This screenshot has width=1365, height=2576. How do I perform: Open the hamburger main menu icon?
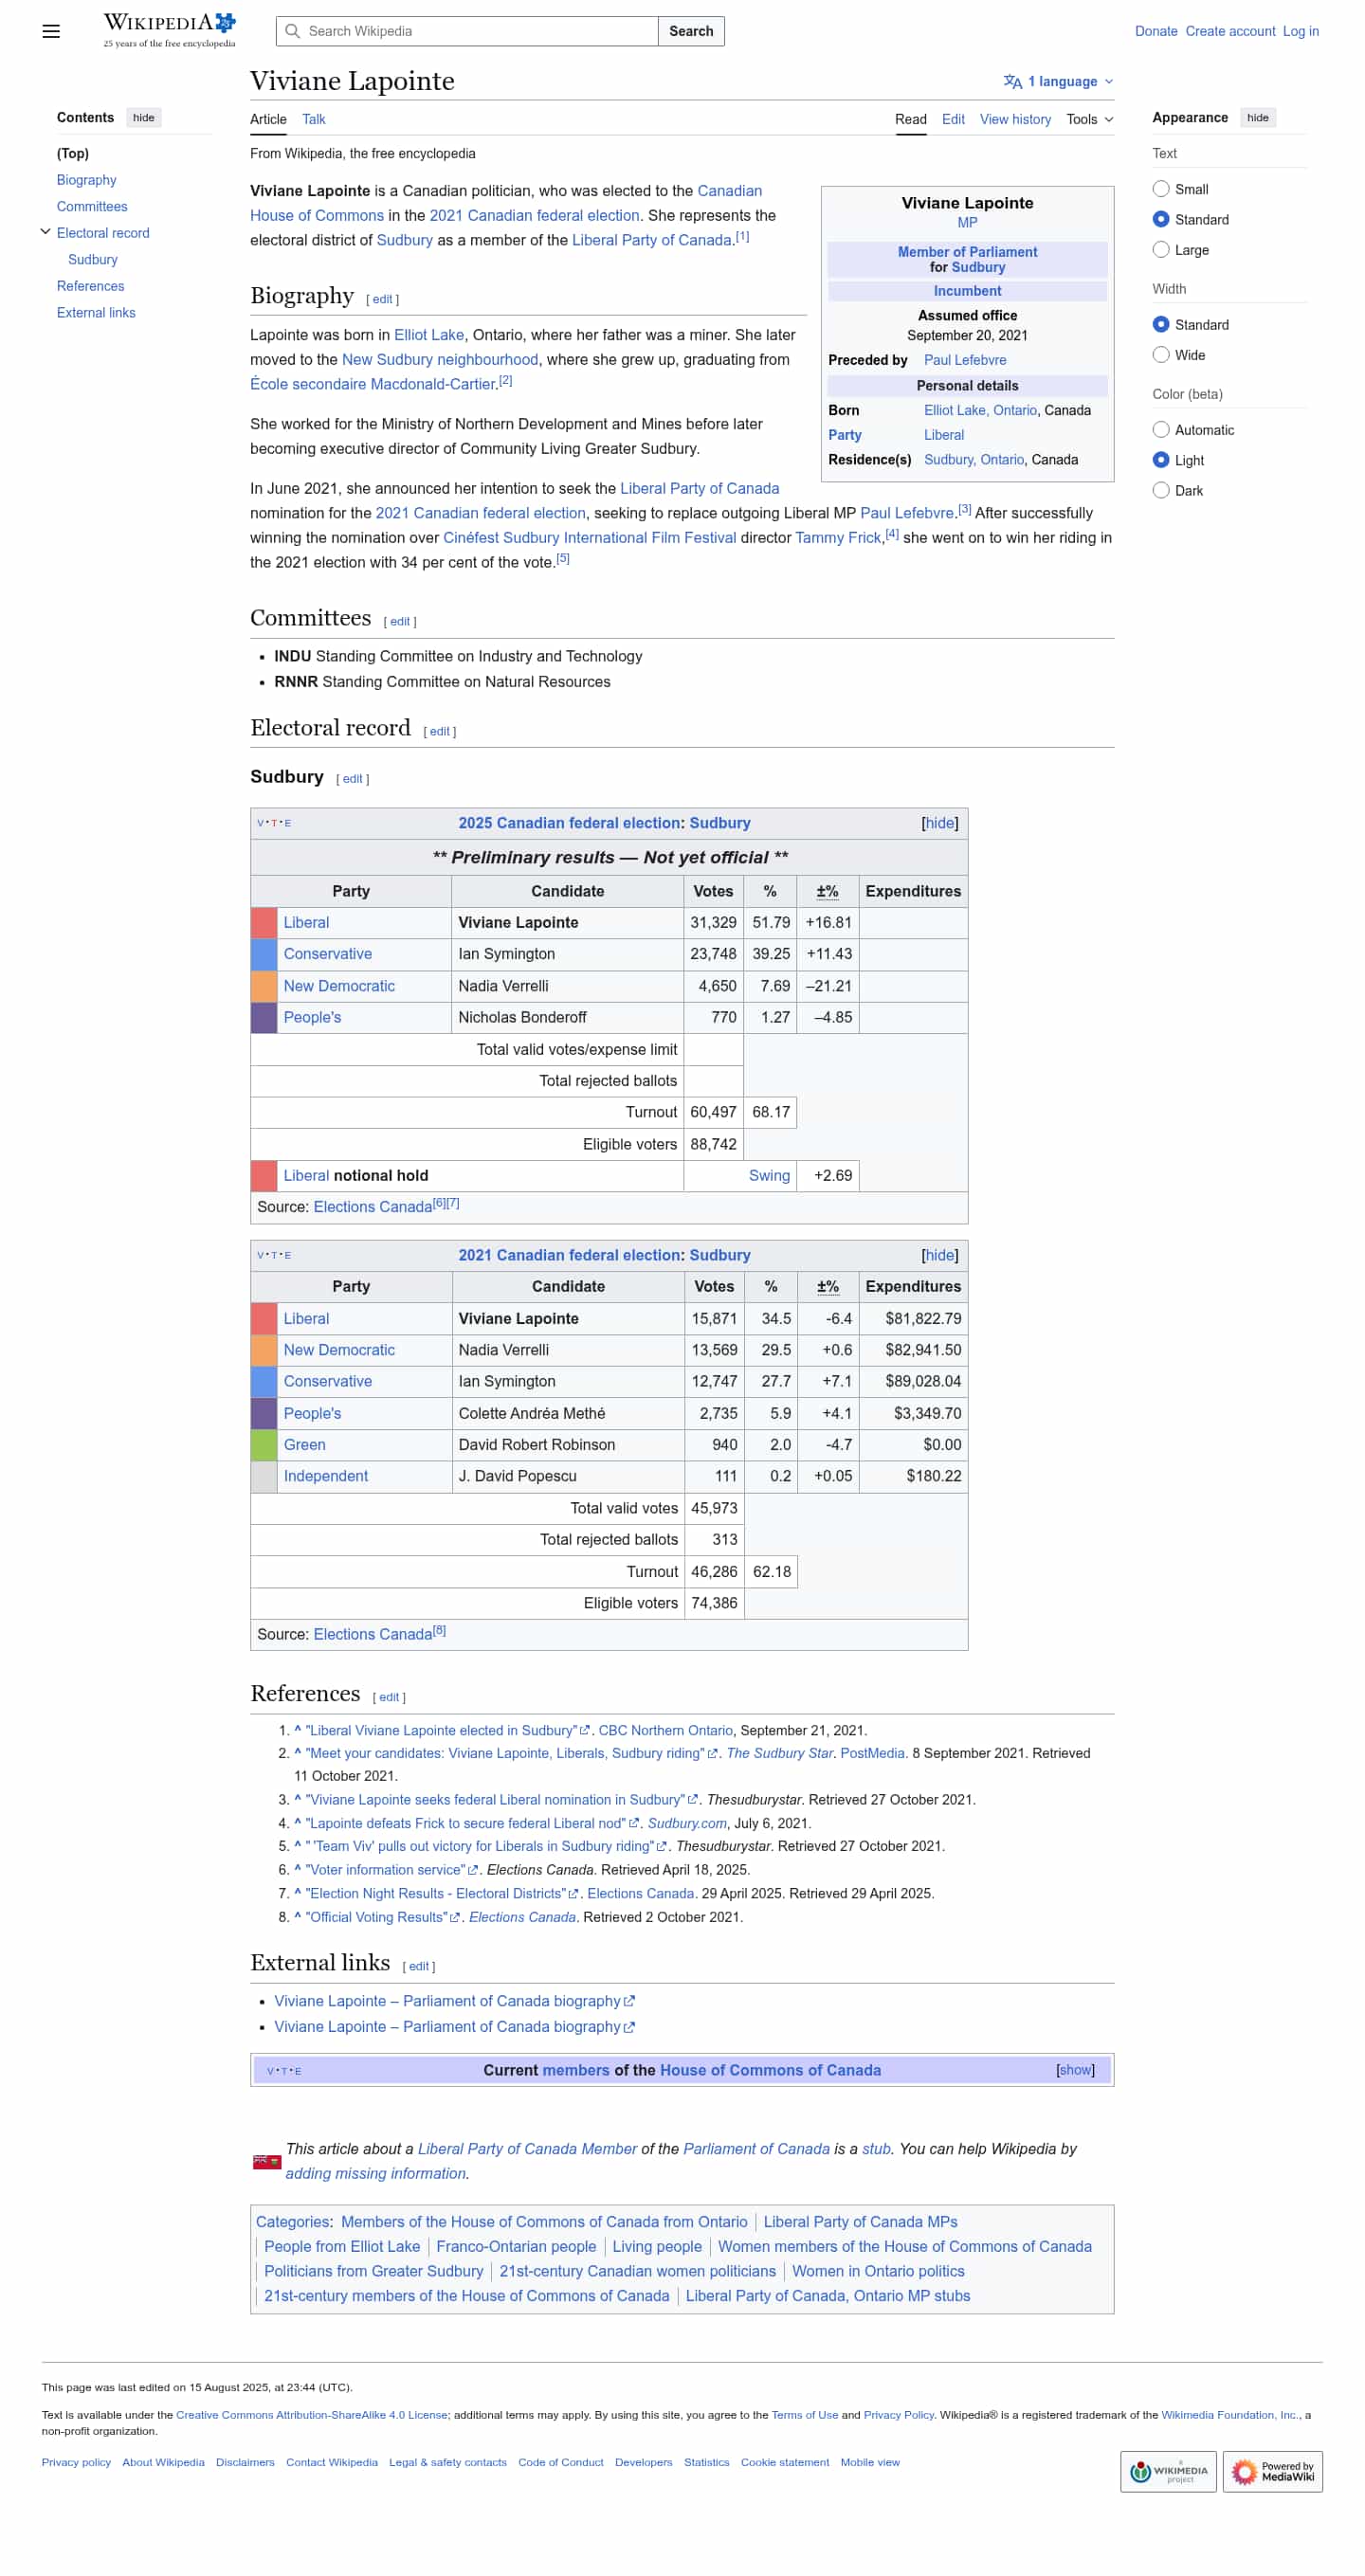click(x=51, y=31)
